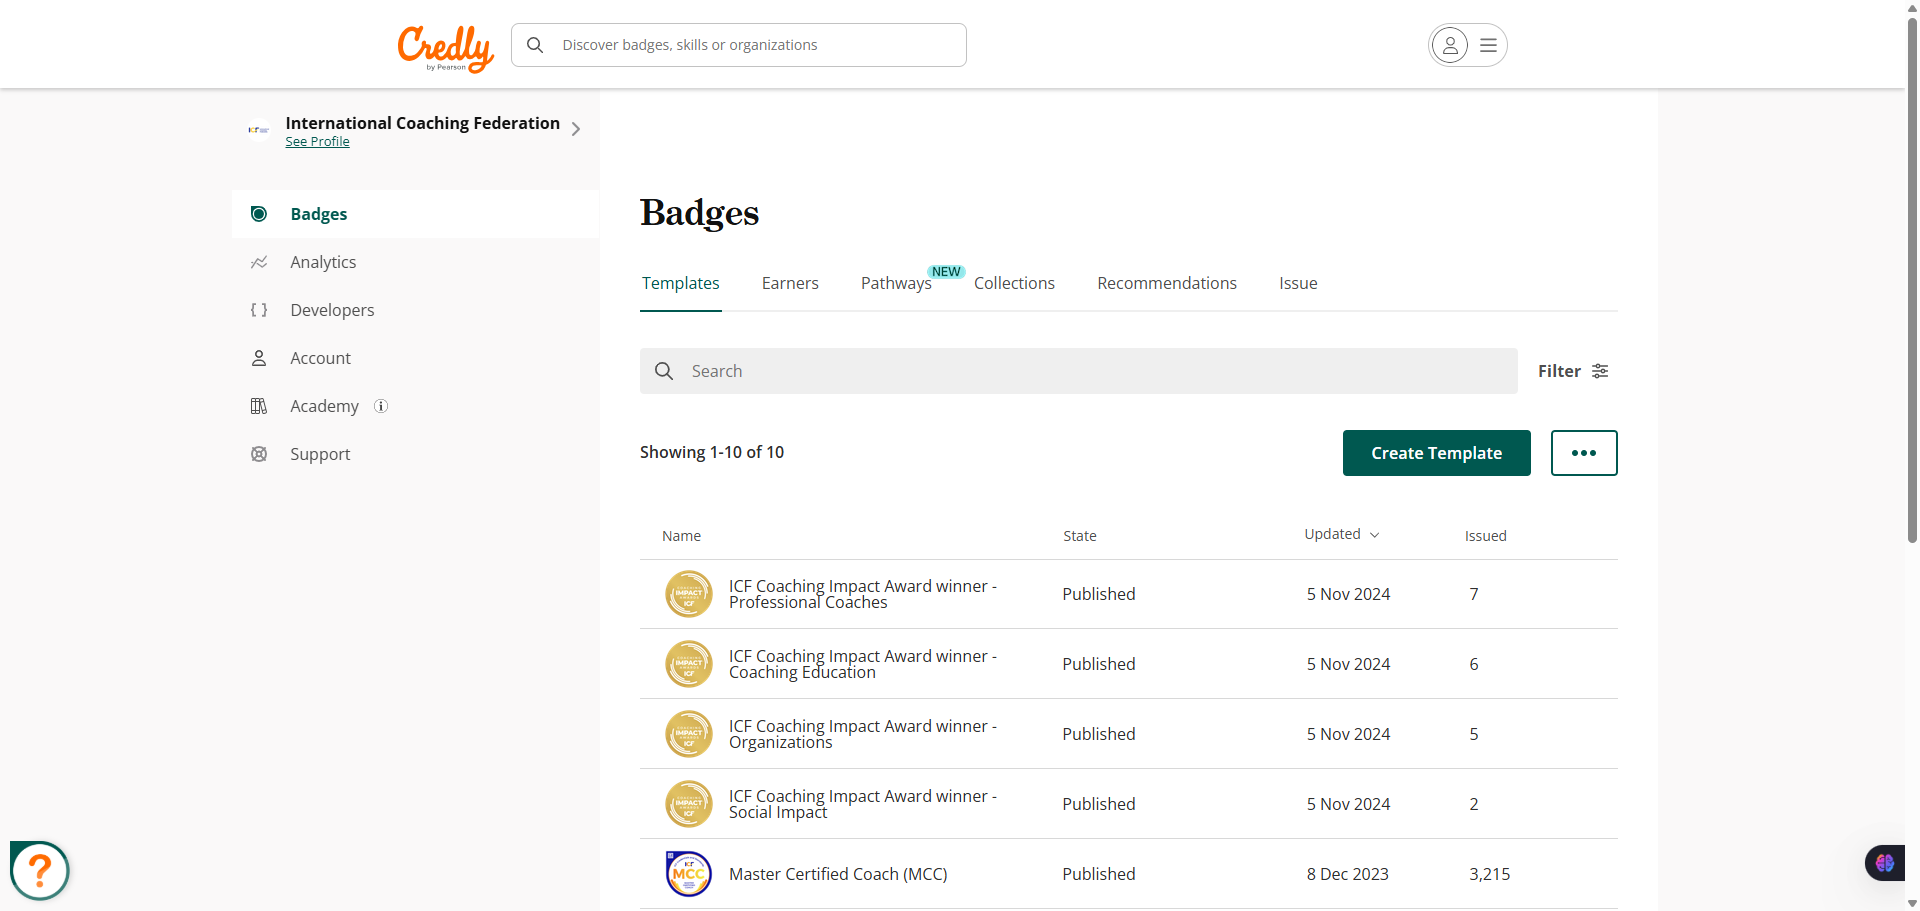Click the Credly logo
The image size is (1920, 911).
coord(446,48)
